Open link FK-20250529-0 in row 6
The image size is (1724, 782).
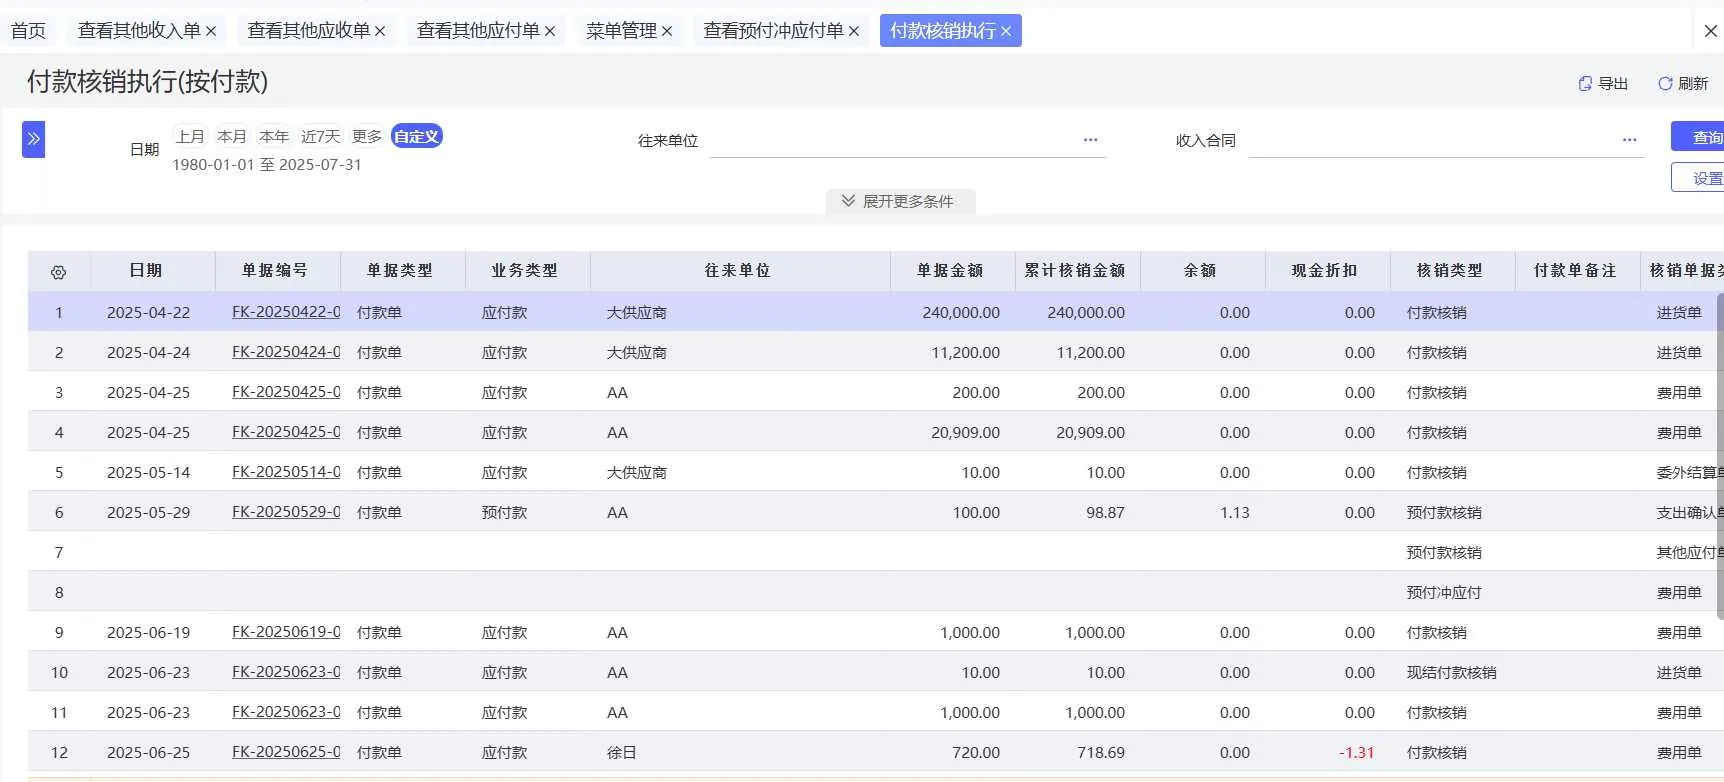pos(286,512)
